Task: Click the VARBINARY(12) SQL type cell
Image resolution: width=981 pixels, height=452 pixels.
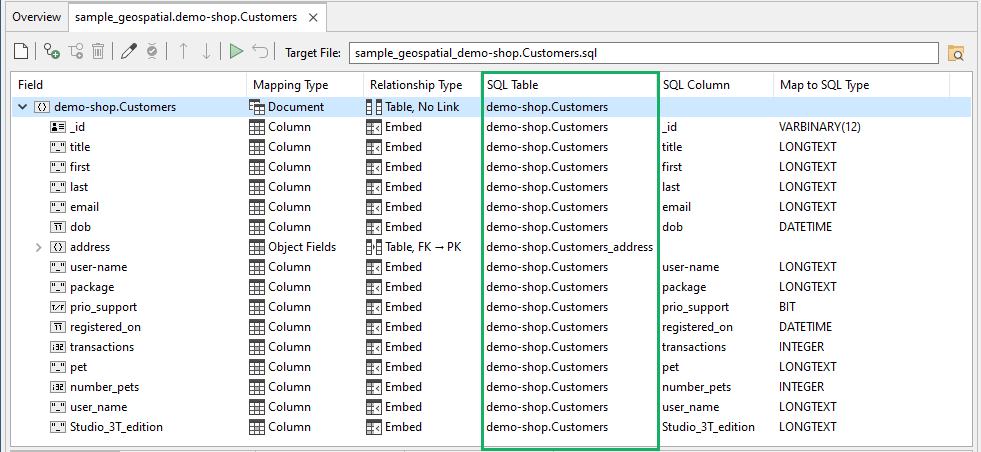Action: [819, 127]
